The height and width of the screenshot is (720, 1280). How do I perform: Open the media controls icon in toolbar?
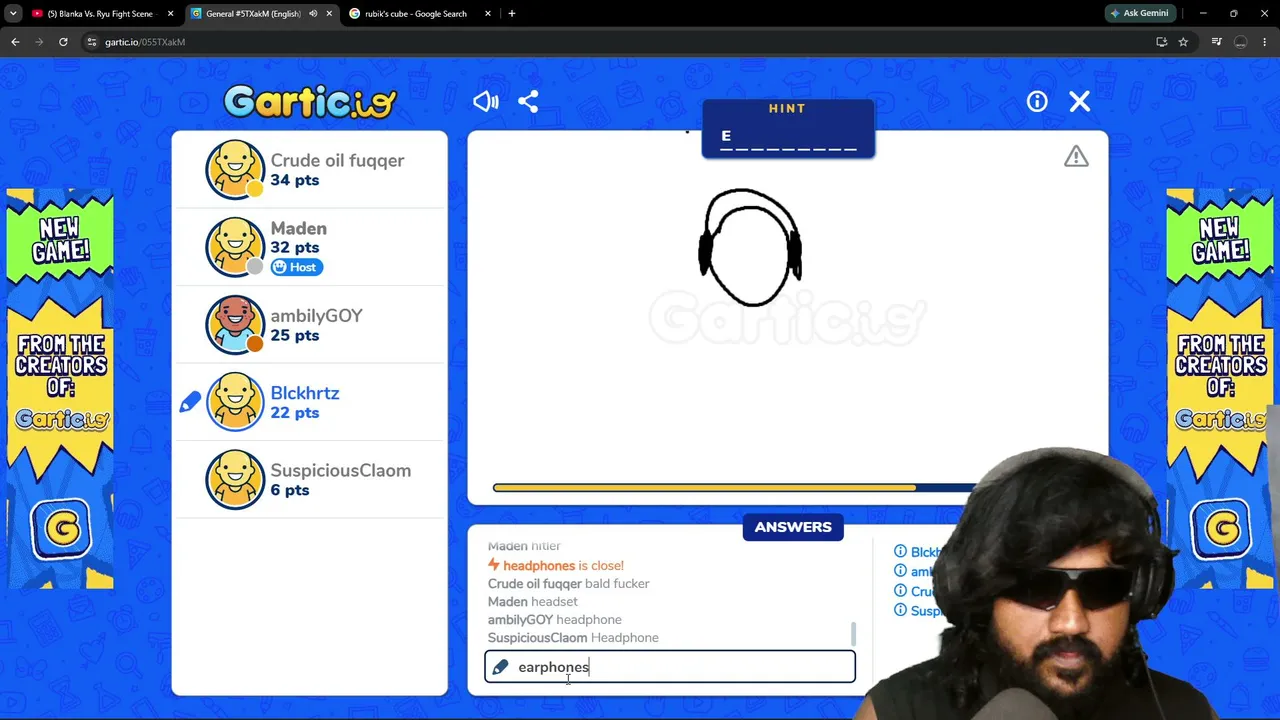pyautogui.click(x=1216, y=42)
